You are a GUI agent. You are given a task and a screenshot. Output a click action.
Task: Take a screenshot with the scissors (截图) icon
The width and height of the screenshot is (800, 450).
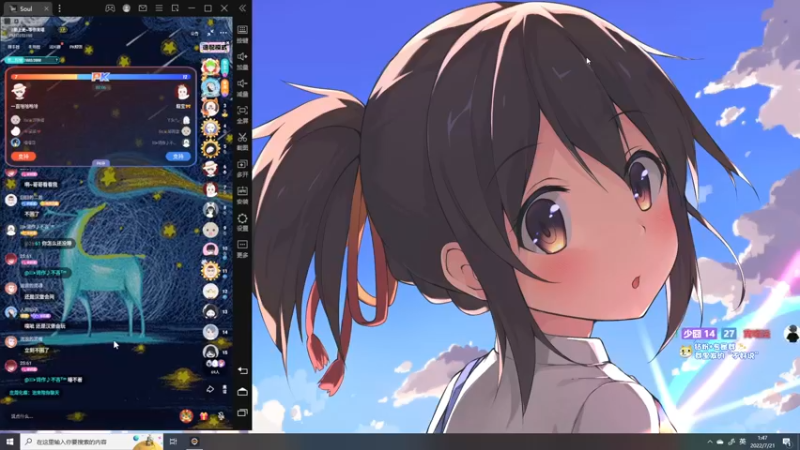click(242, 141)
